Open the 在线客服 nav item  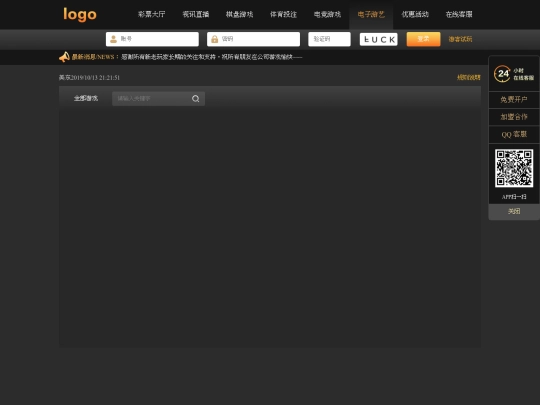[x=459, y=14]
